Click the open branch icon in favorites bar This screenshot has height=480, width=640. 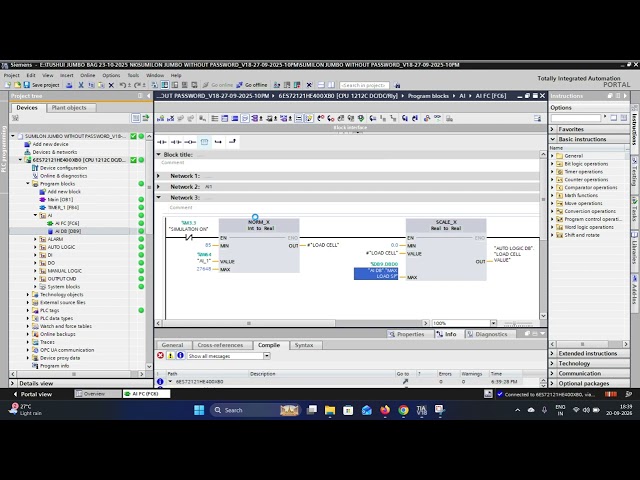point(218,142)
